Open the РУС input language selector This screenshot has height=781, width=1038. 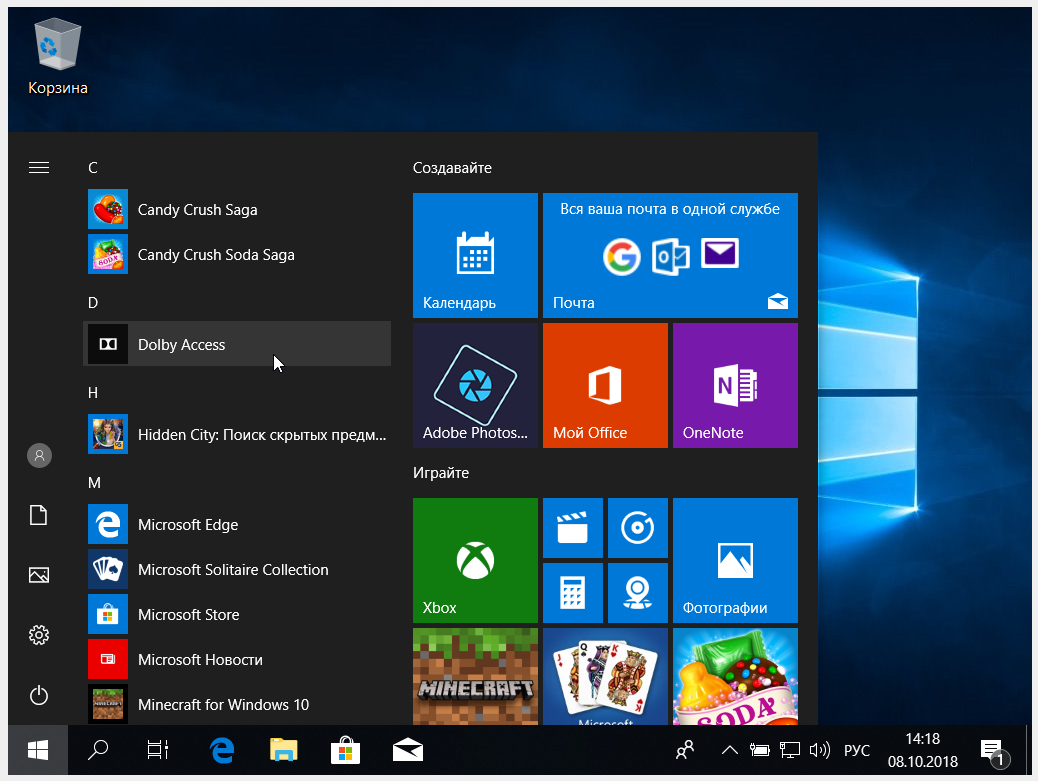pyautogui.click(x=857, y=750)
